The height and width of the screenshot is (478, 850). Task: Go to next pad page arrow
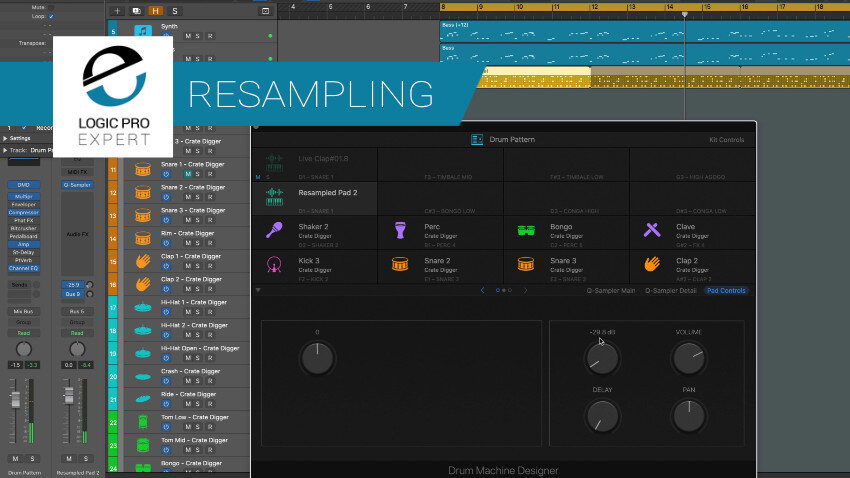point(525,290)
